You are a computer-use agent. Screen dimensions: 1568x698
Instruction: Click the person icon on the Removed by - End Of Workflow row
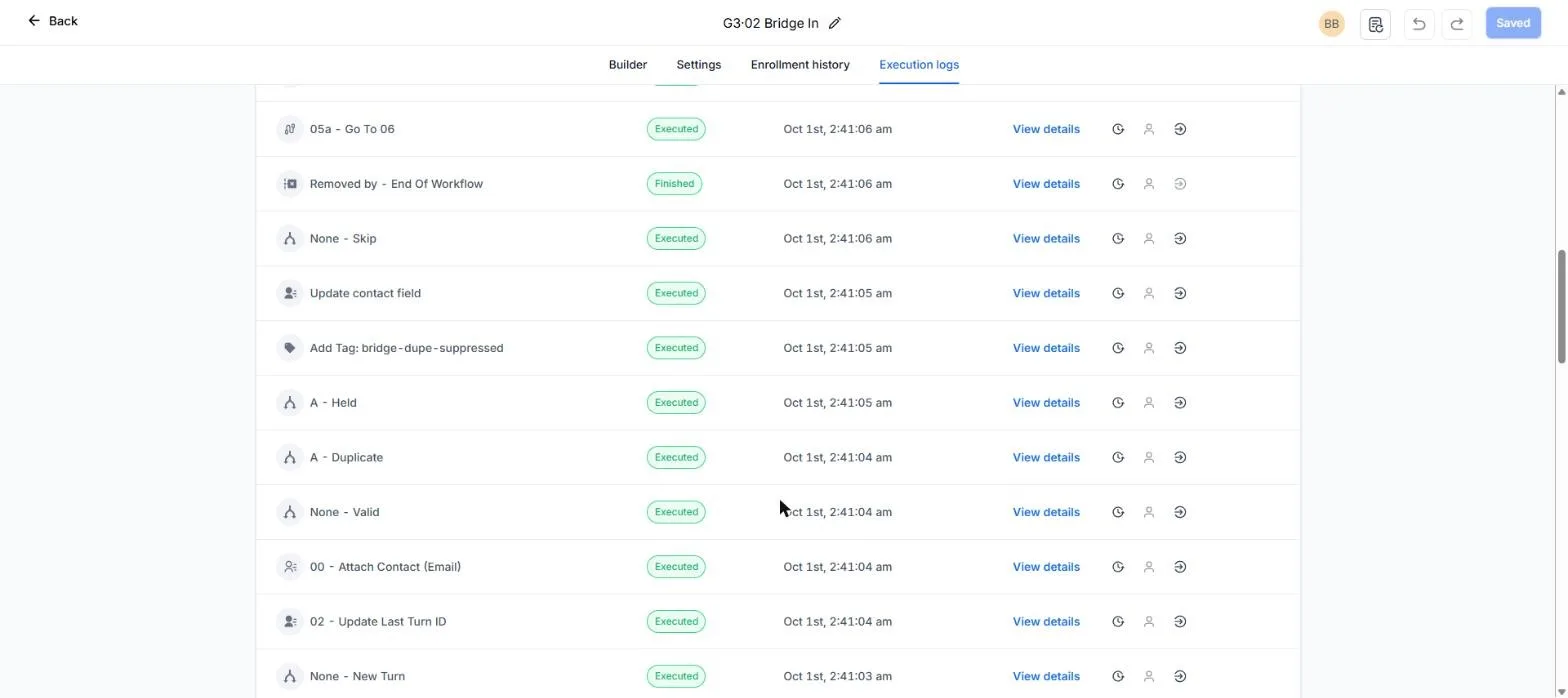click(1149, 184)
